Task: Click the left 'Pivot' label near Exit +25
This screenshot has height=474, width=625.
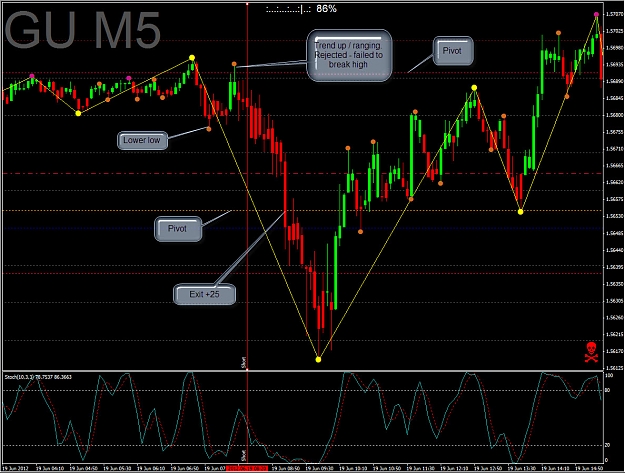Action: 178,229
